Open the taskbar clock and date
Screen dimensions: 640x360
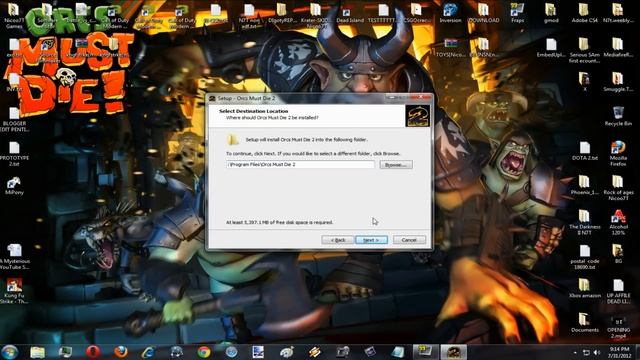(620, 352)
